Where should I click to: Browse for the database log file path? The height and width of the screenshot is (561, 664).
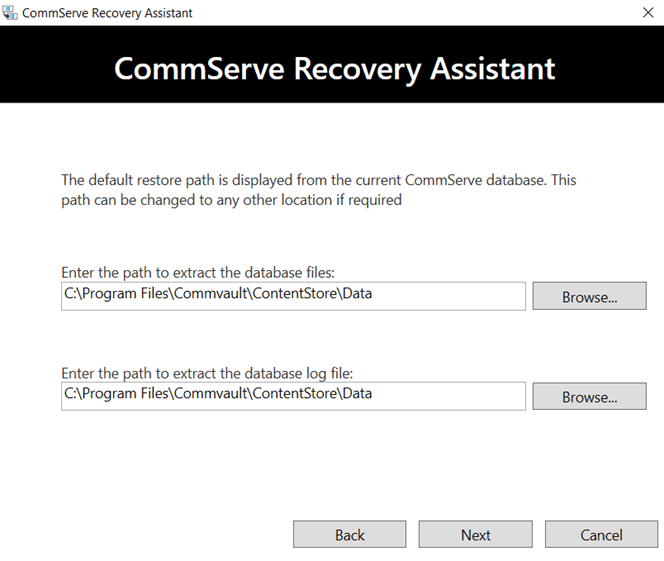pyautogui.click(x=589, y=396)
